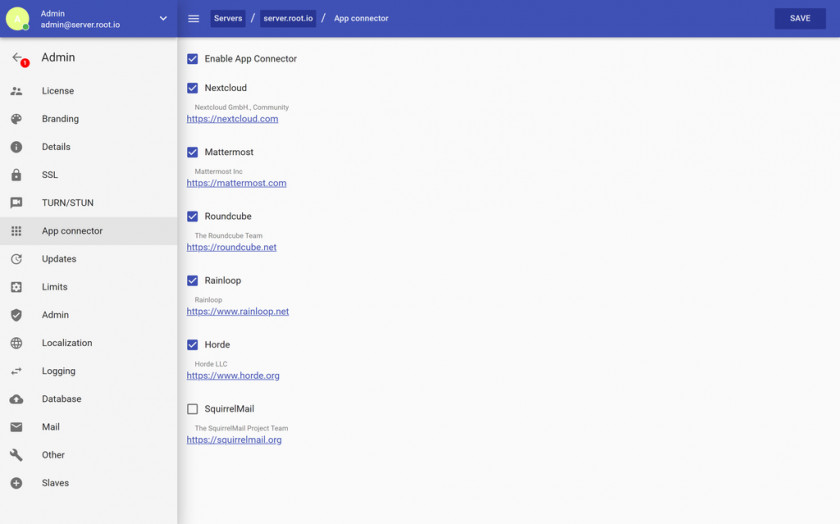Toggle the hamburger menu icon
Image resolution: width=840 pixels, height=524 pixels.
coord(193,18)
